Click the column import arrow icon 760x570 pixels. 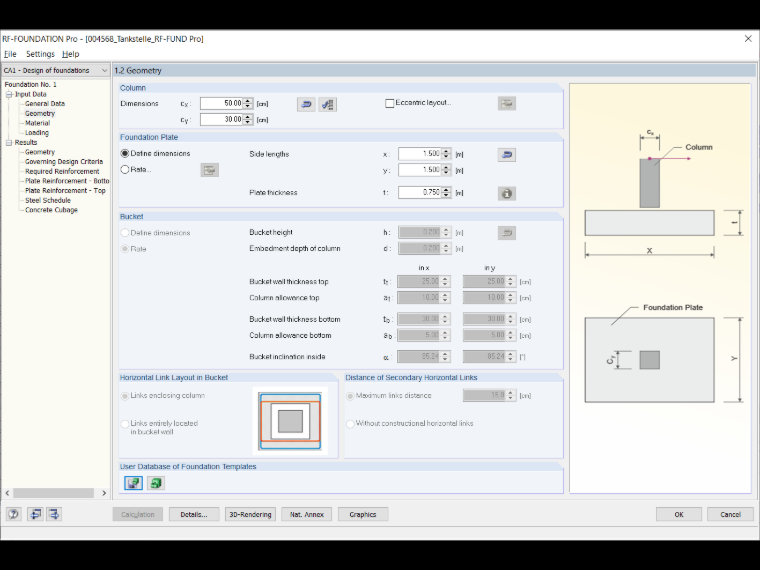pyautogui.click(x=306, y=104)
